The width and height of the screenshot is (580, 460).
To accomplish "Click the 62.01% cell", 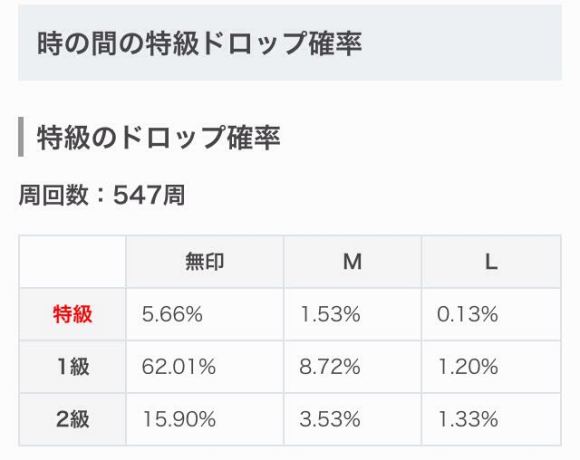I will pyautogui.click(x=205, y=367).
